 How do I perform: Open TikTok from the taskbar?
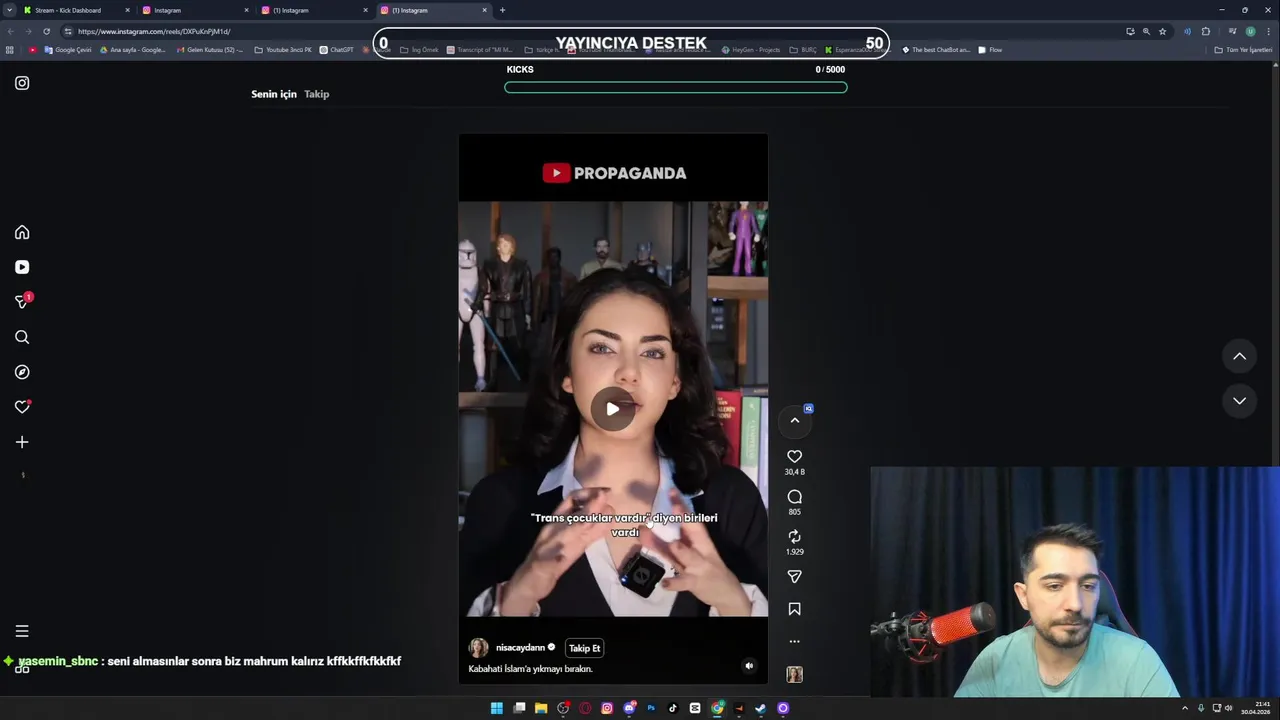[673, 708]
